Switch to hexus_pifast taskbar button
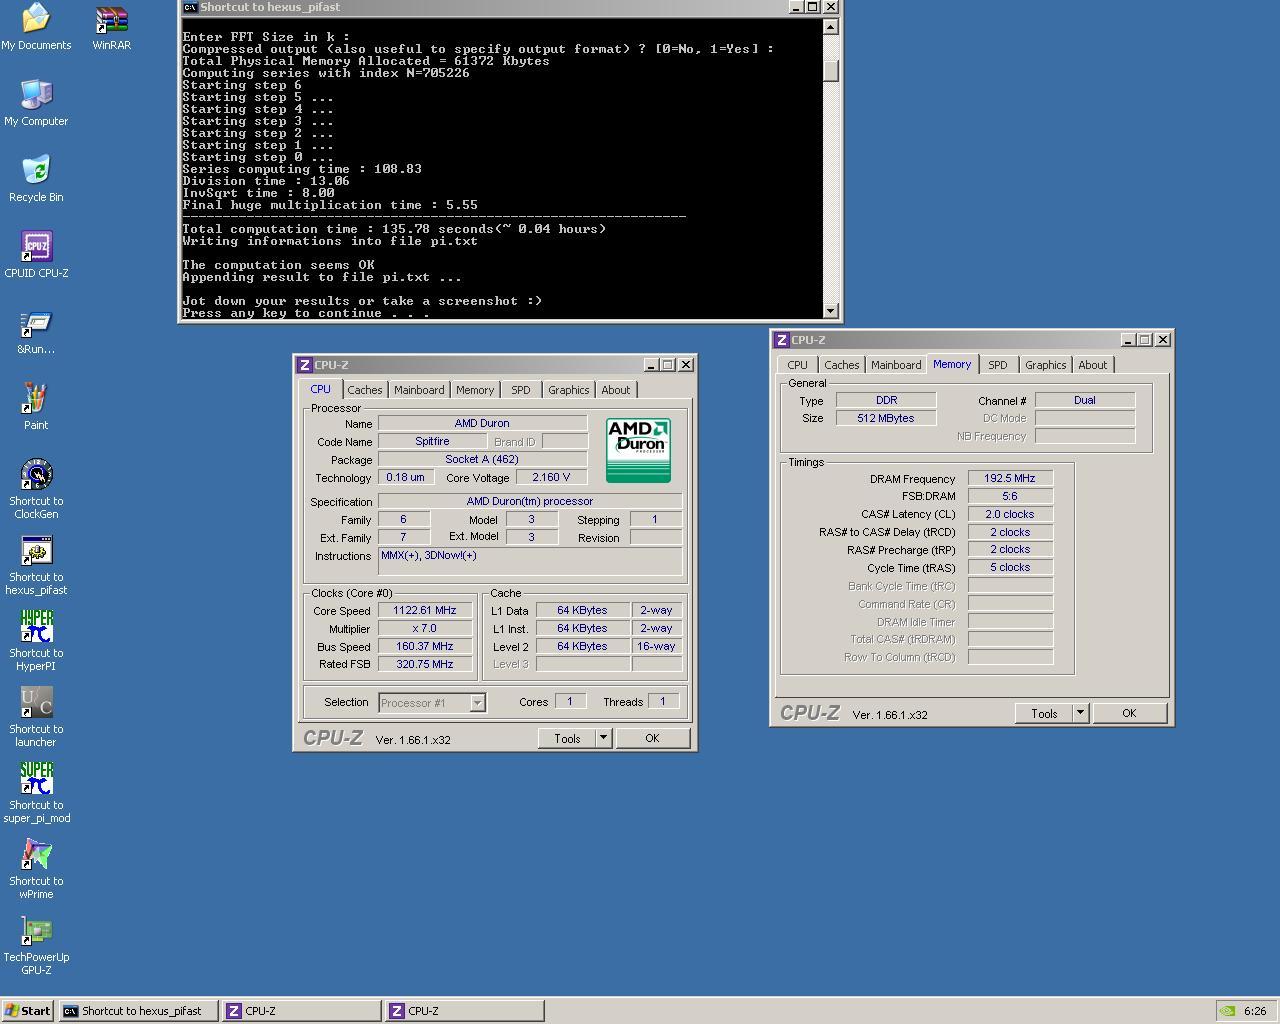This screenshot has width=1280, height=1024. click(x=138, y=1011)
